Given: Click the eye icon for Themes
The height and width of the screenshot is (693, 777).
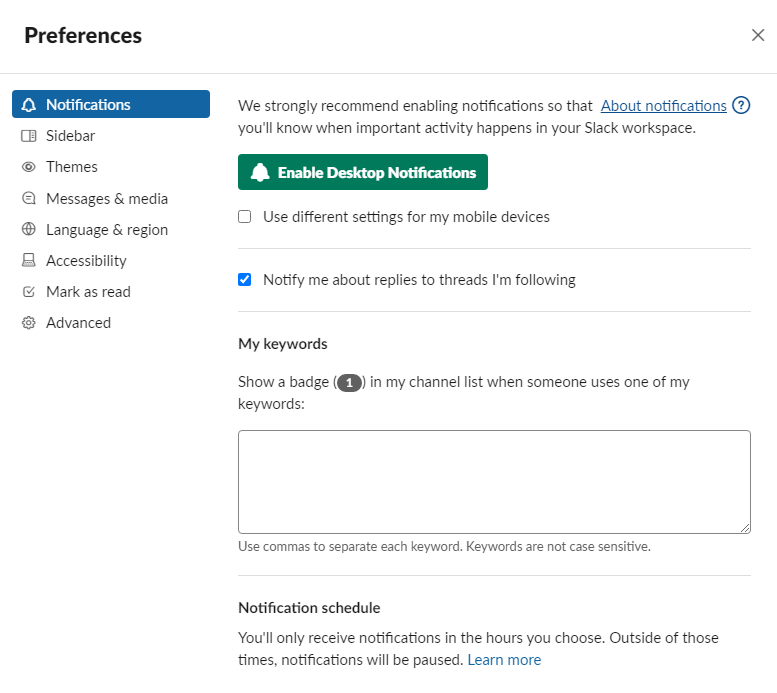Looking at the screenshot, I should click(29, 167).
